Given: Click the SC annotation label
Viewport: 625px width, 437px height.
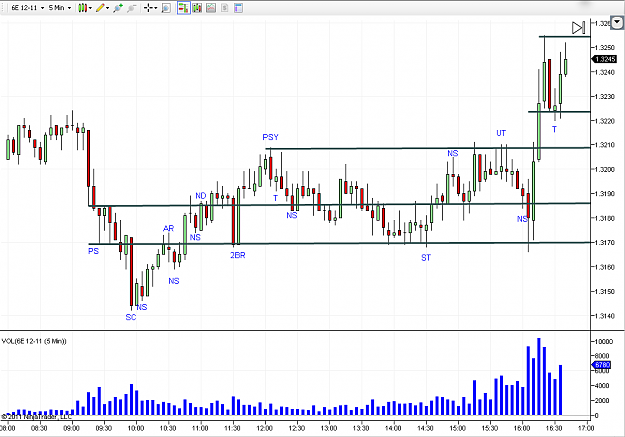Looking at the screenshot, I should 131,317.
